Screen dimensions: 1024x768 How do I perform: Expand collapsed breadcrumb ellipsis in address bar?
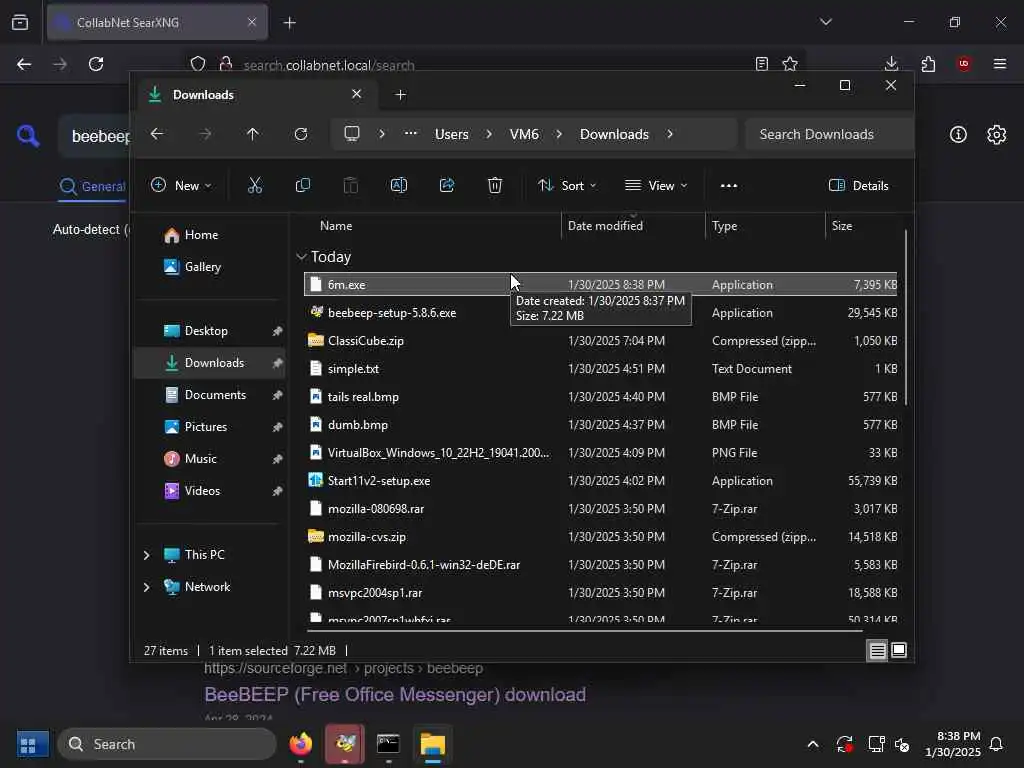click(410, 133)
